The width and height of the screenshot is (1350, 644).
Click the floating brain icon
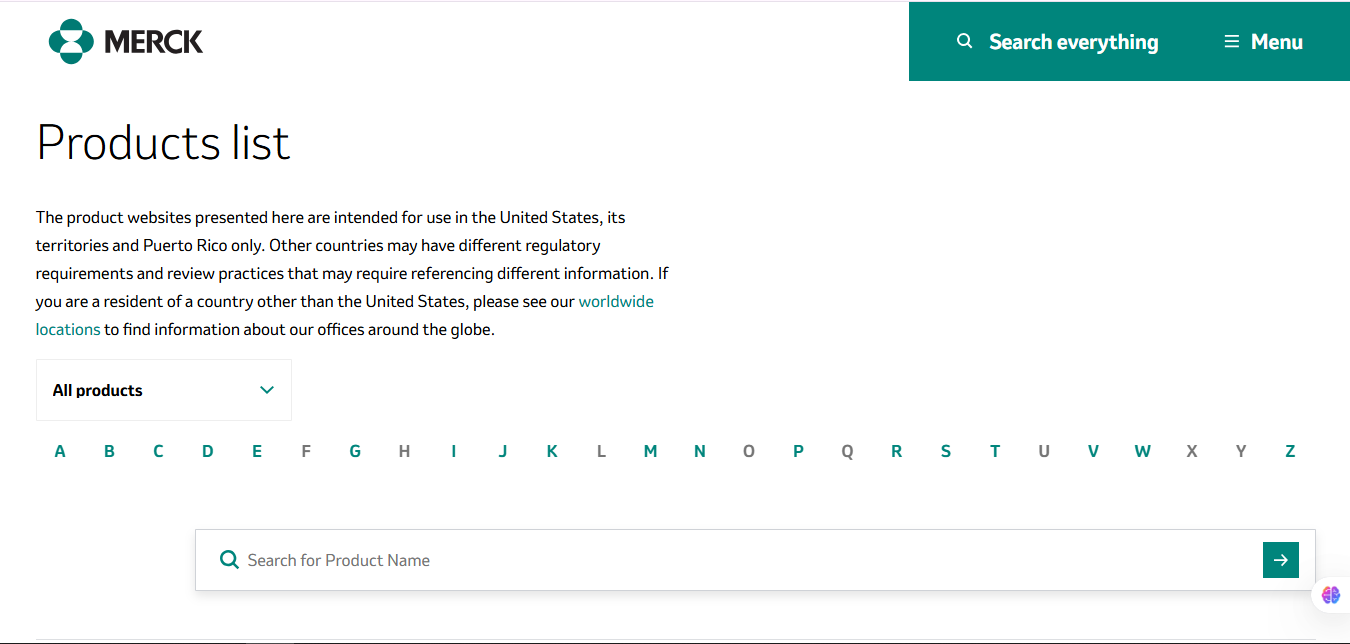(x=1330, y=595)
